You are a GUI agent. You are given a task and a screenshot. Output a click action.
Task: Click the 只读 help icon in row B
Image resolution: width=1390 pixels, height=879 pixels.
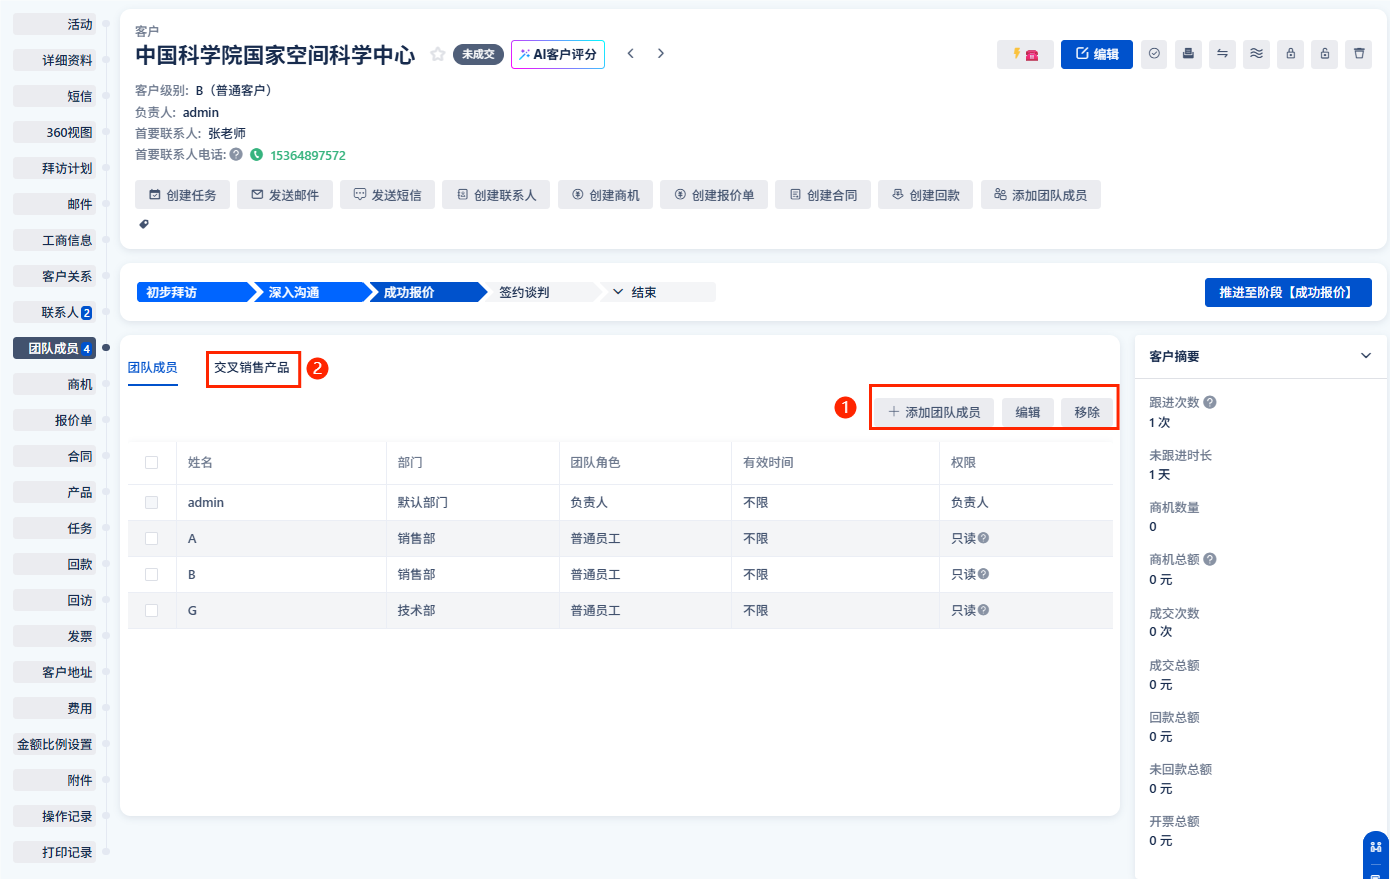click(x=983, y=574)
